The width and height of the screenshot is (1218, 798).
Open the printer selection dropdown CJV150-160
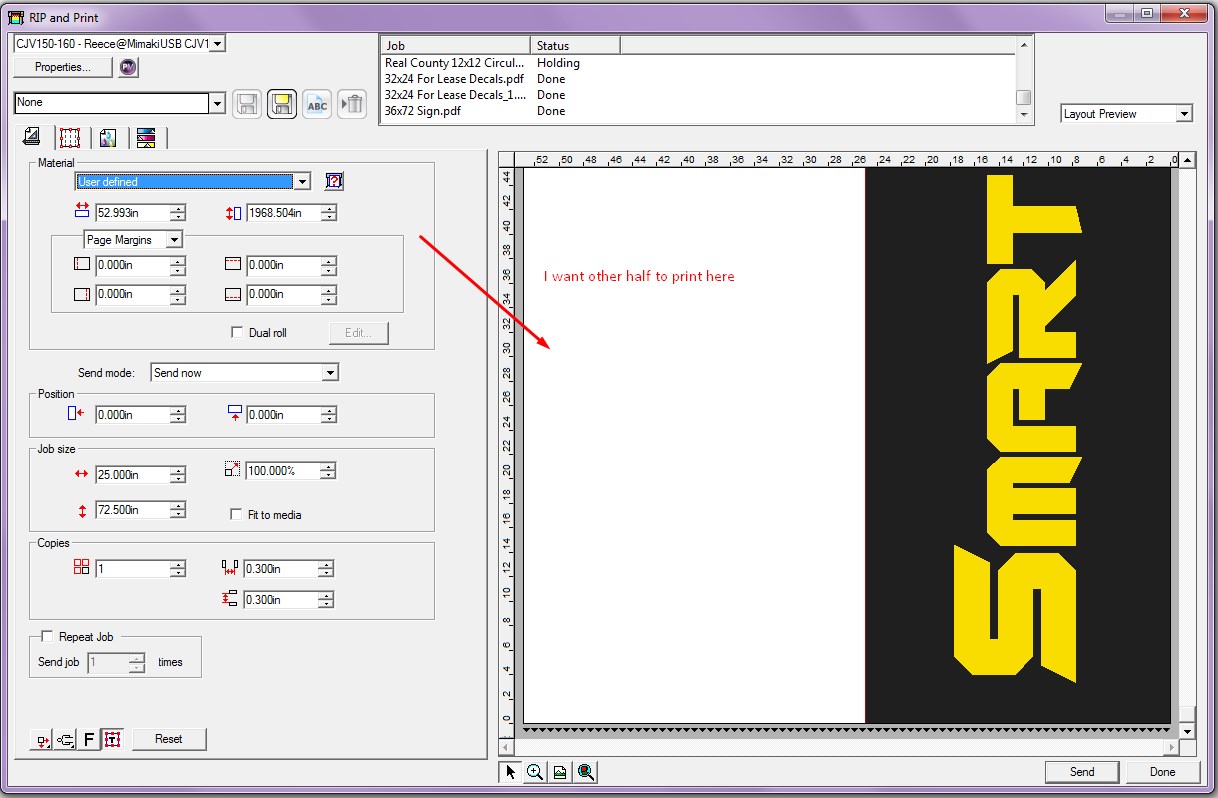tap(119, 43)
